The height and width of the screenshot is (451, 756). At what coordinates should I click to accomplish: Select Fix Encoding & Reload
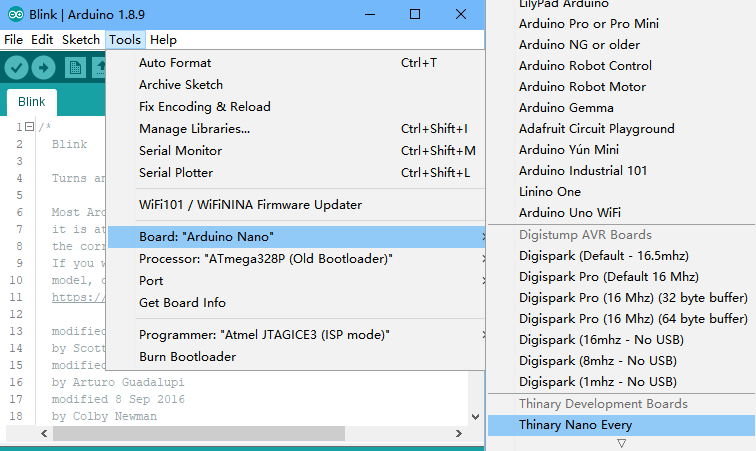[x=296, y=107]
